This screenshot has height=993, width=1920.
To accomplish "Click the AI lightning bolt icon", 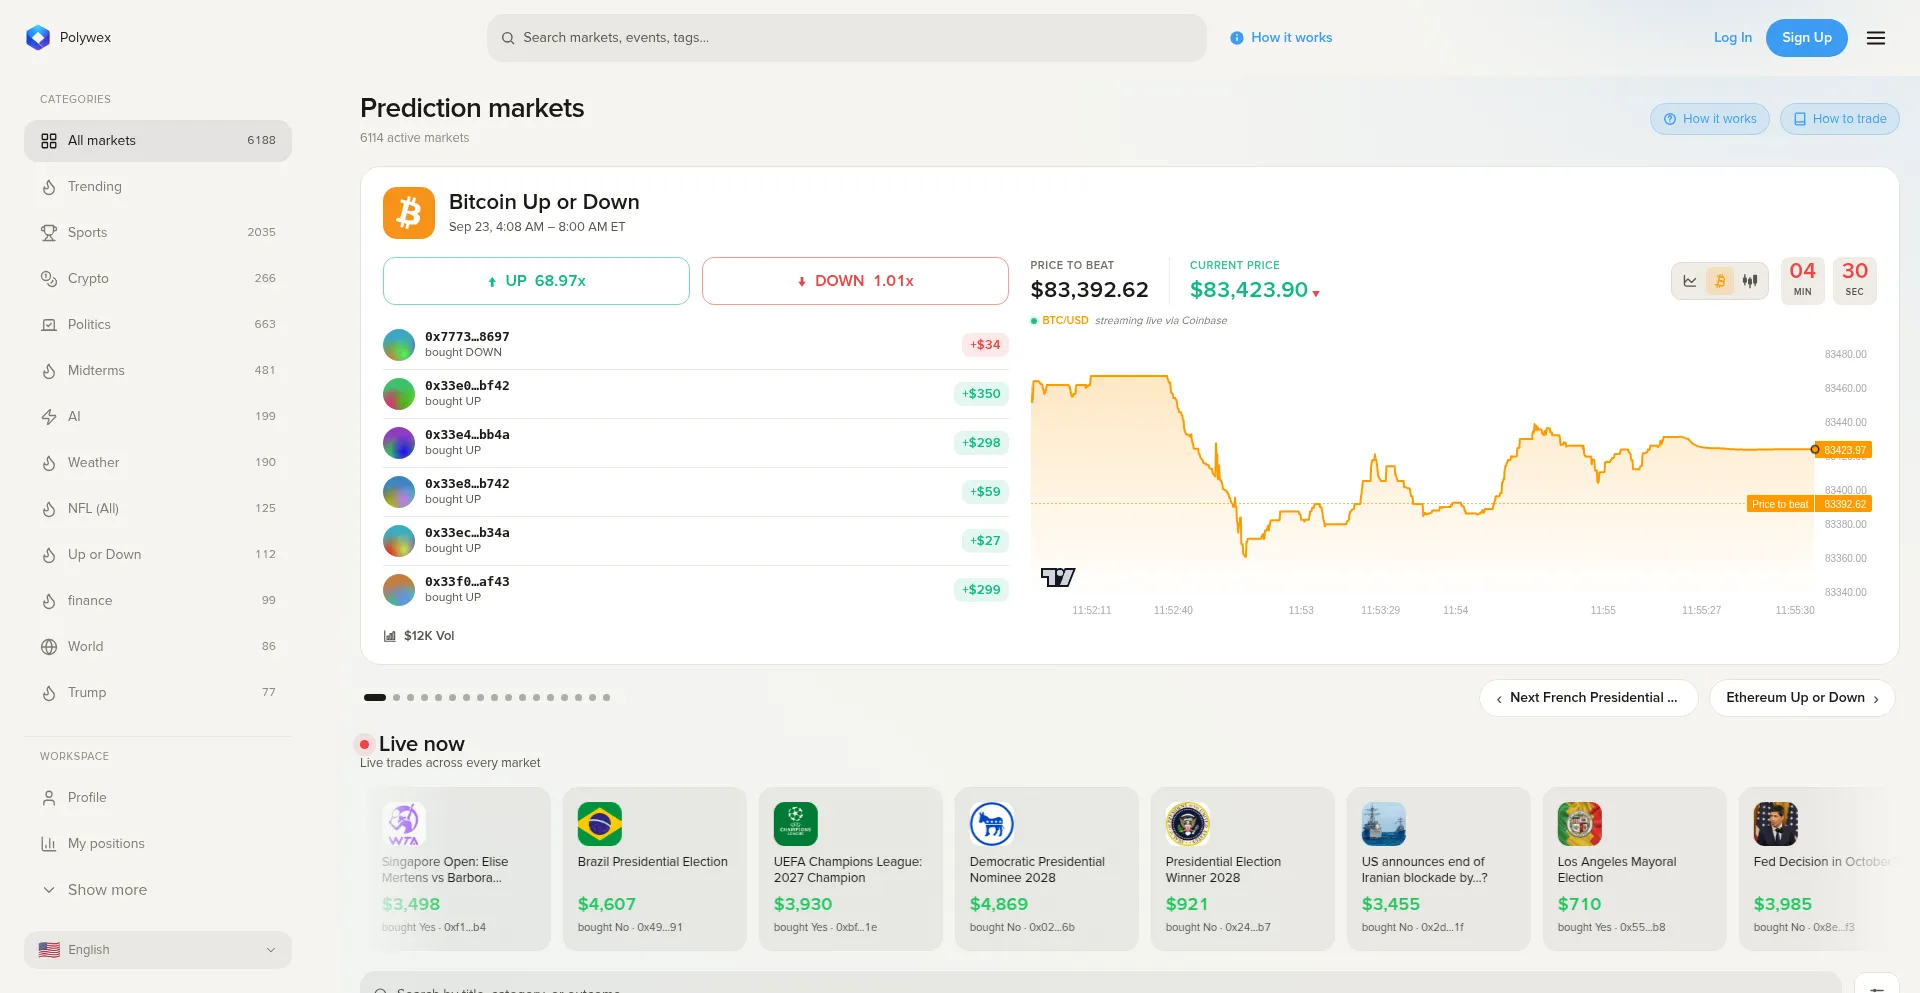I will coord(49,417).
